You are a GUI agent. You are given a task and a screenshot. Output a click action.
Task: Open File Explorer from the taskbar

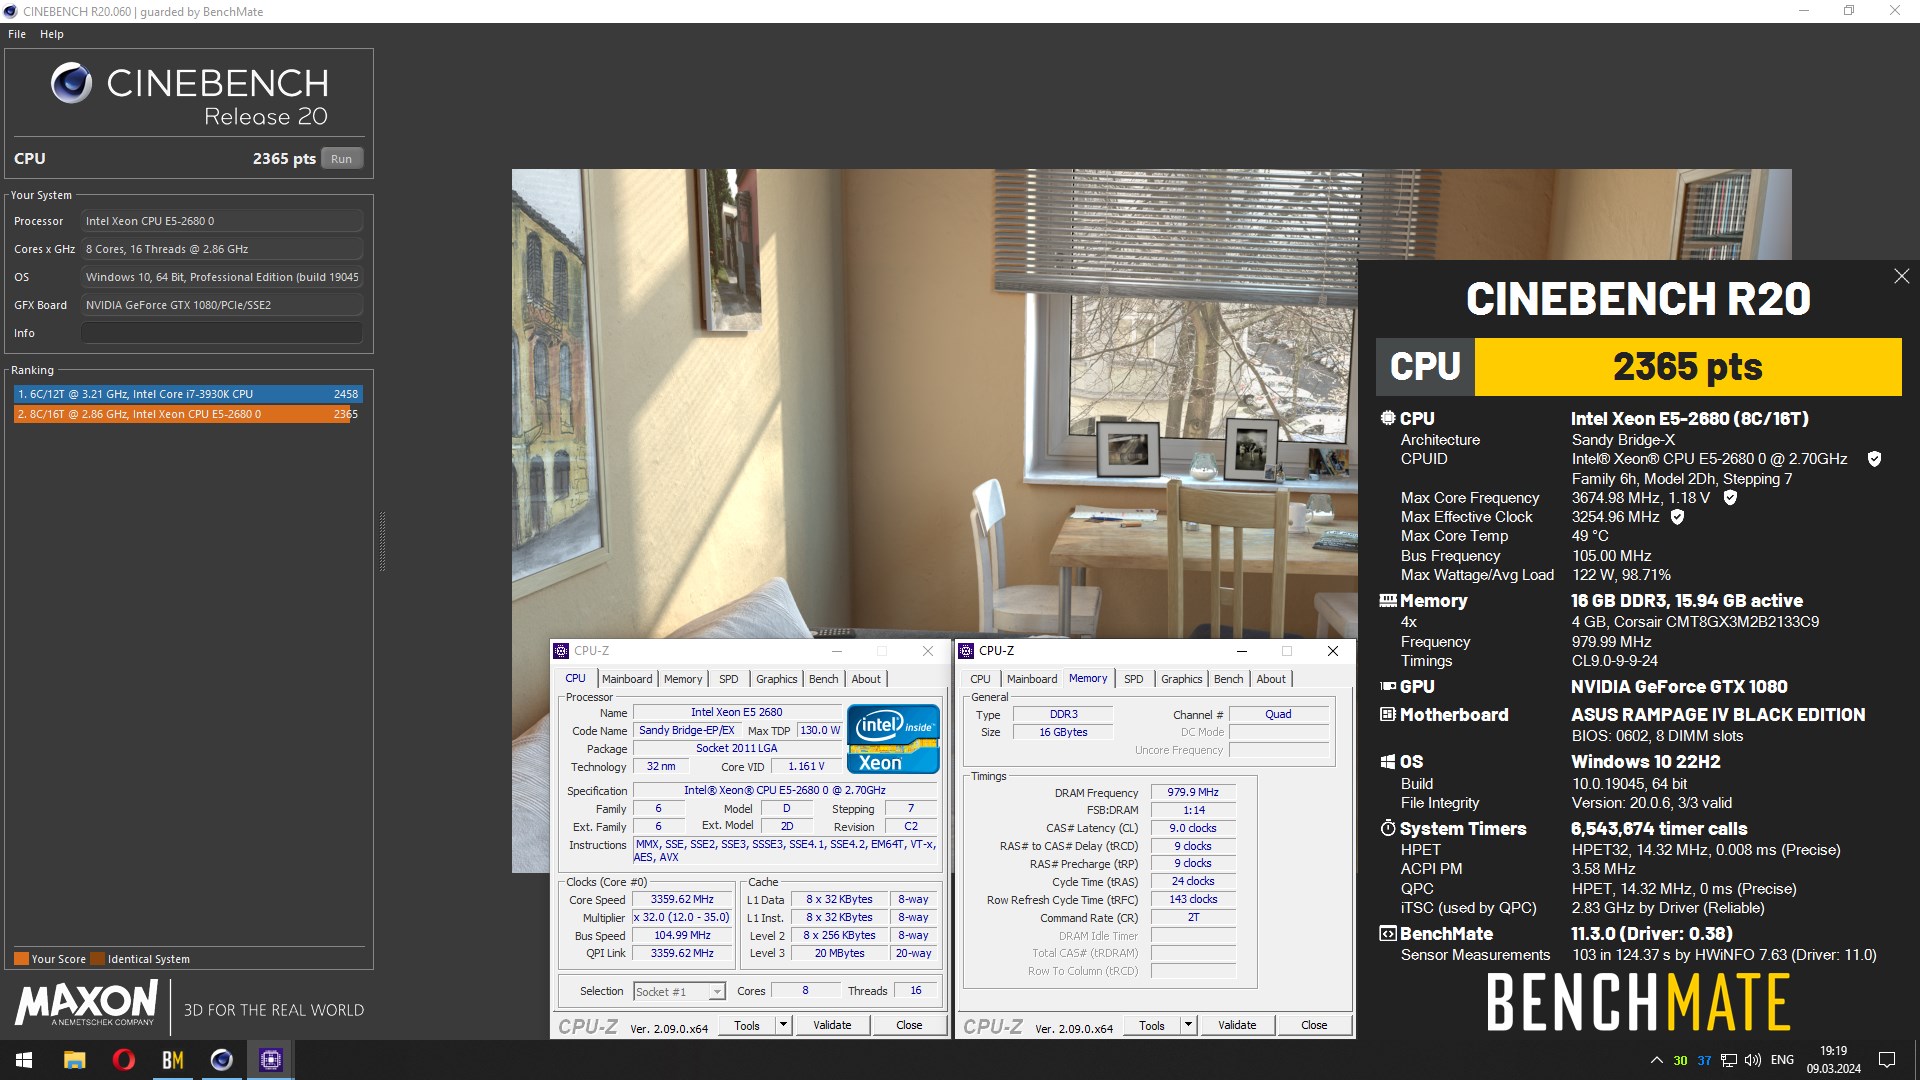(x=74, y=1060)
